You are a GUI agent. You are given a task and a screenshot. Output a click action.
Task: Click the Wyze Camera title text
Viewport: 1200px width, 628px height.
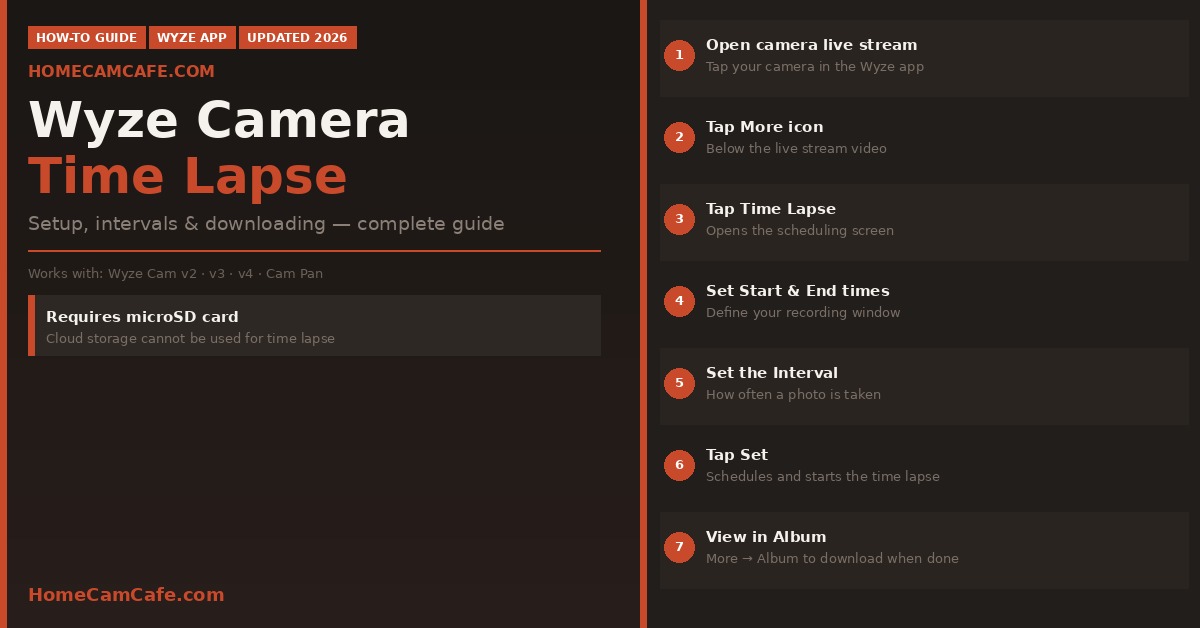point(219,121)
